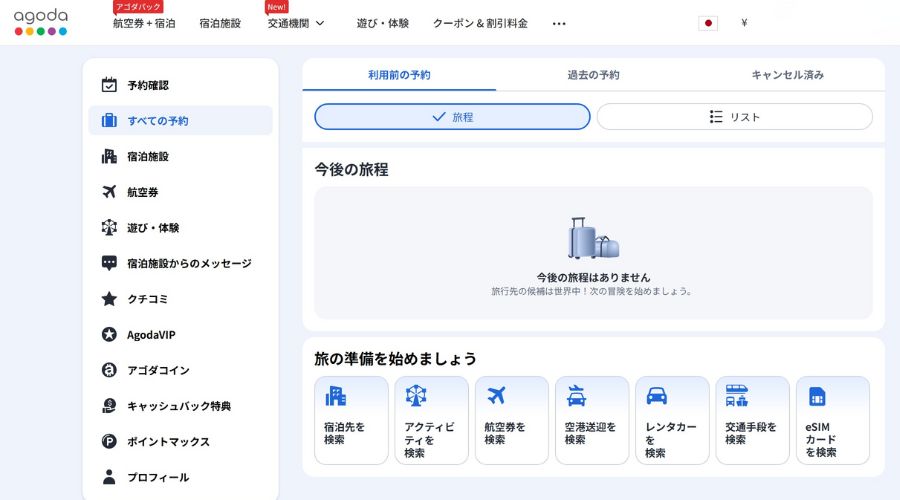Select the 旅程 view toggle
The width and height of the screenshot is (900, 500).
click(452, 117)
